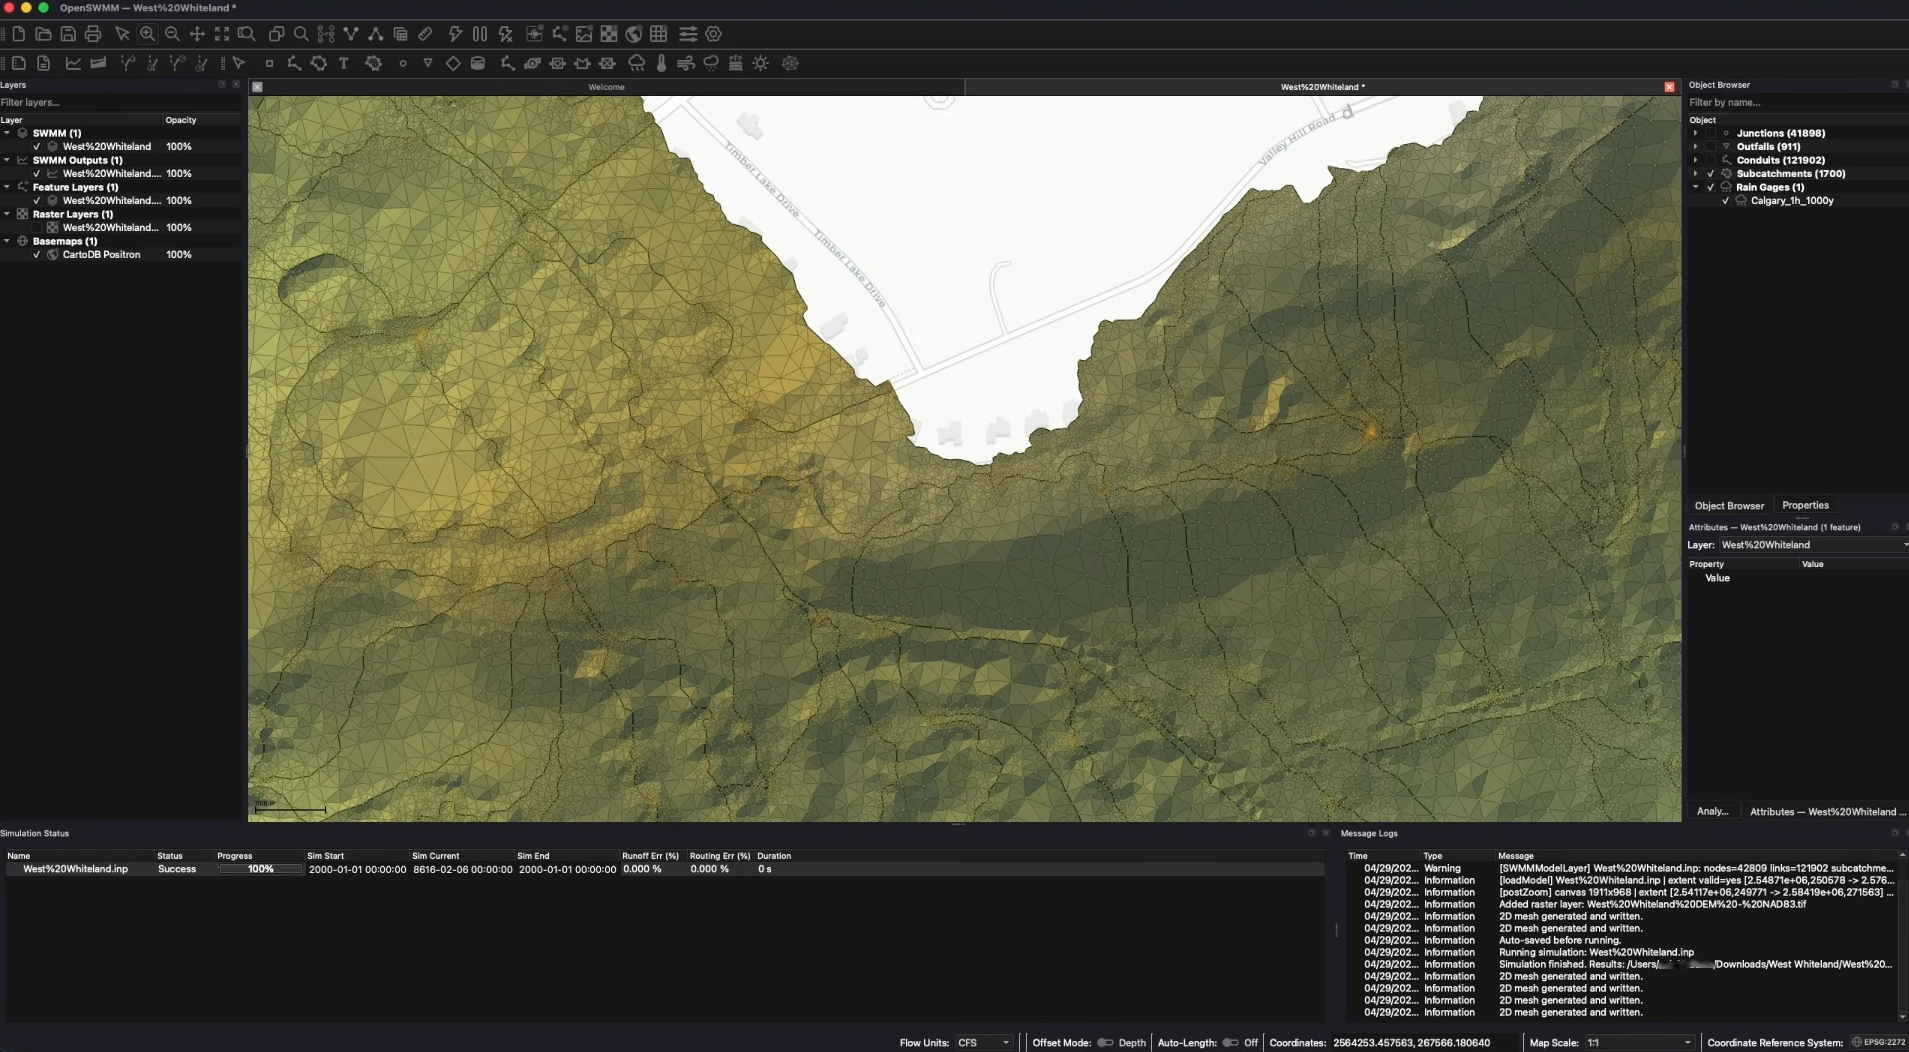Click the Open folder icon
Screen dimensions: 1909x1052
[x=43, y=34]
